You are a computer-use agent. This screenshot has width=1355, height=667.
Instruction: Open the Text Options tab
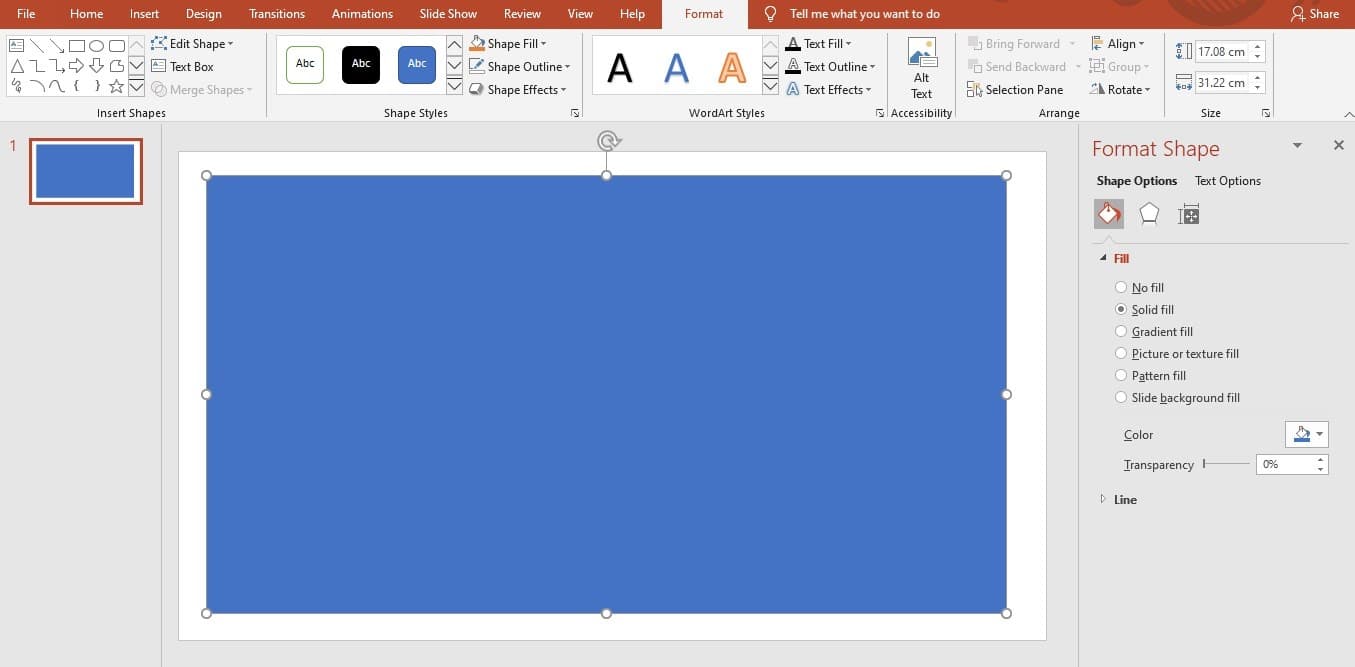[1227, 181]
